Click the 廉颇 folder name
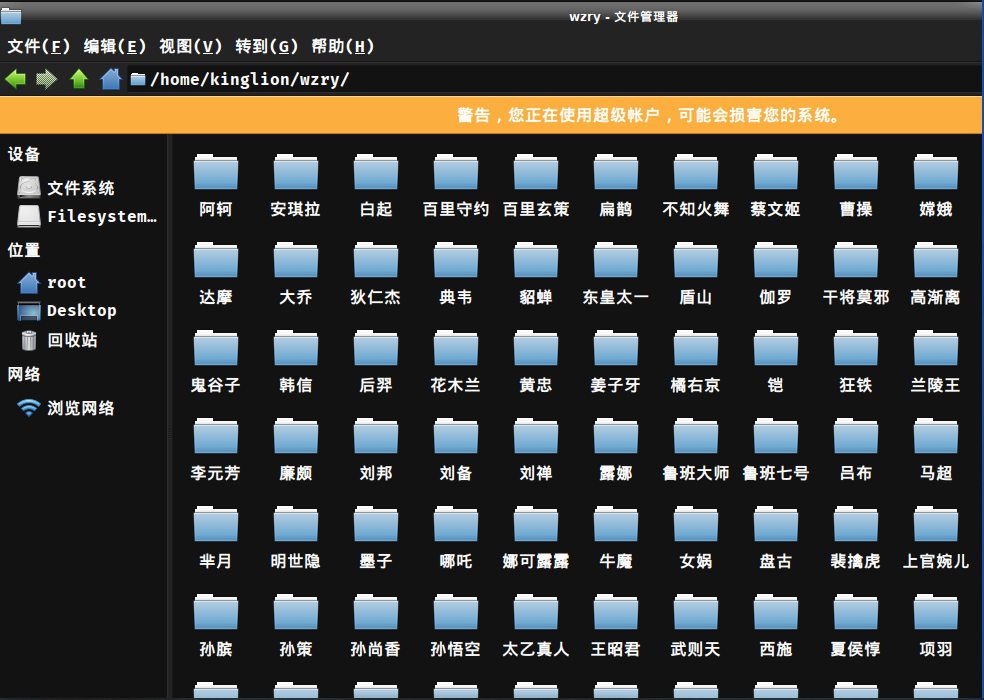Viewport: 984px width, 700px height. (296, 473)
